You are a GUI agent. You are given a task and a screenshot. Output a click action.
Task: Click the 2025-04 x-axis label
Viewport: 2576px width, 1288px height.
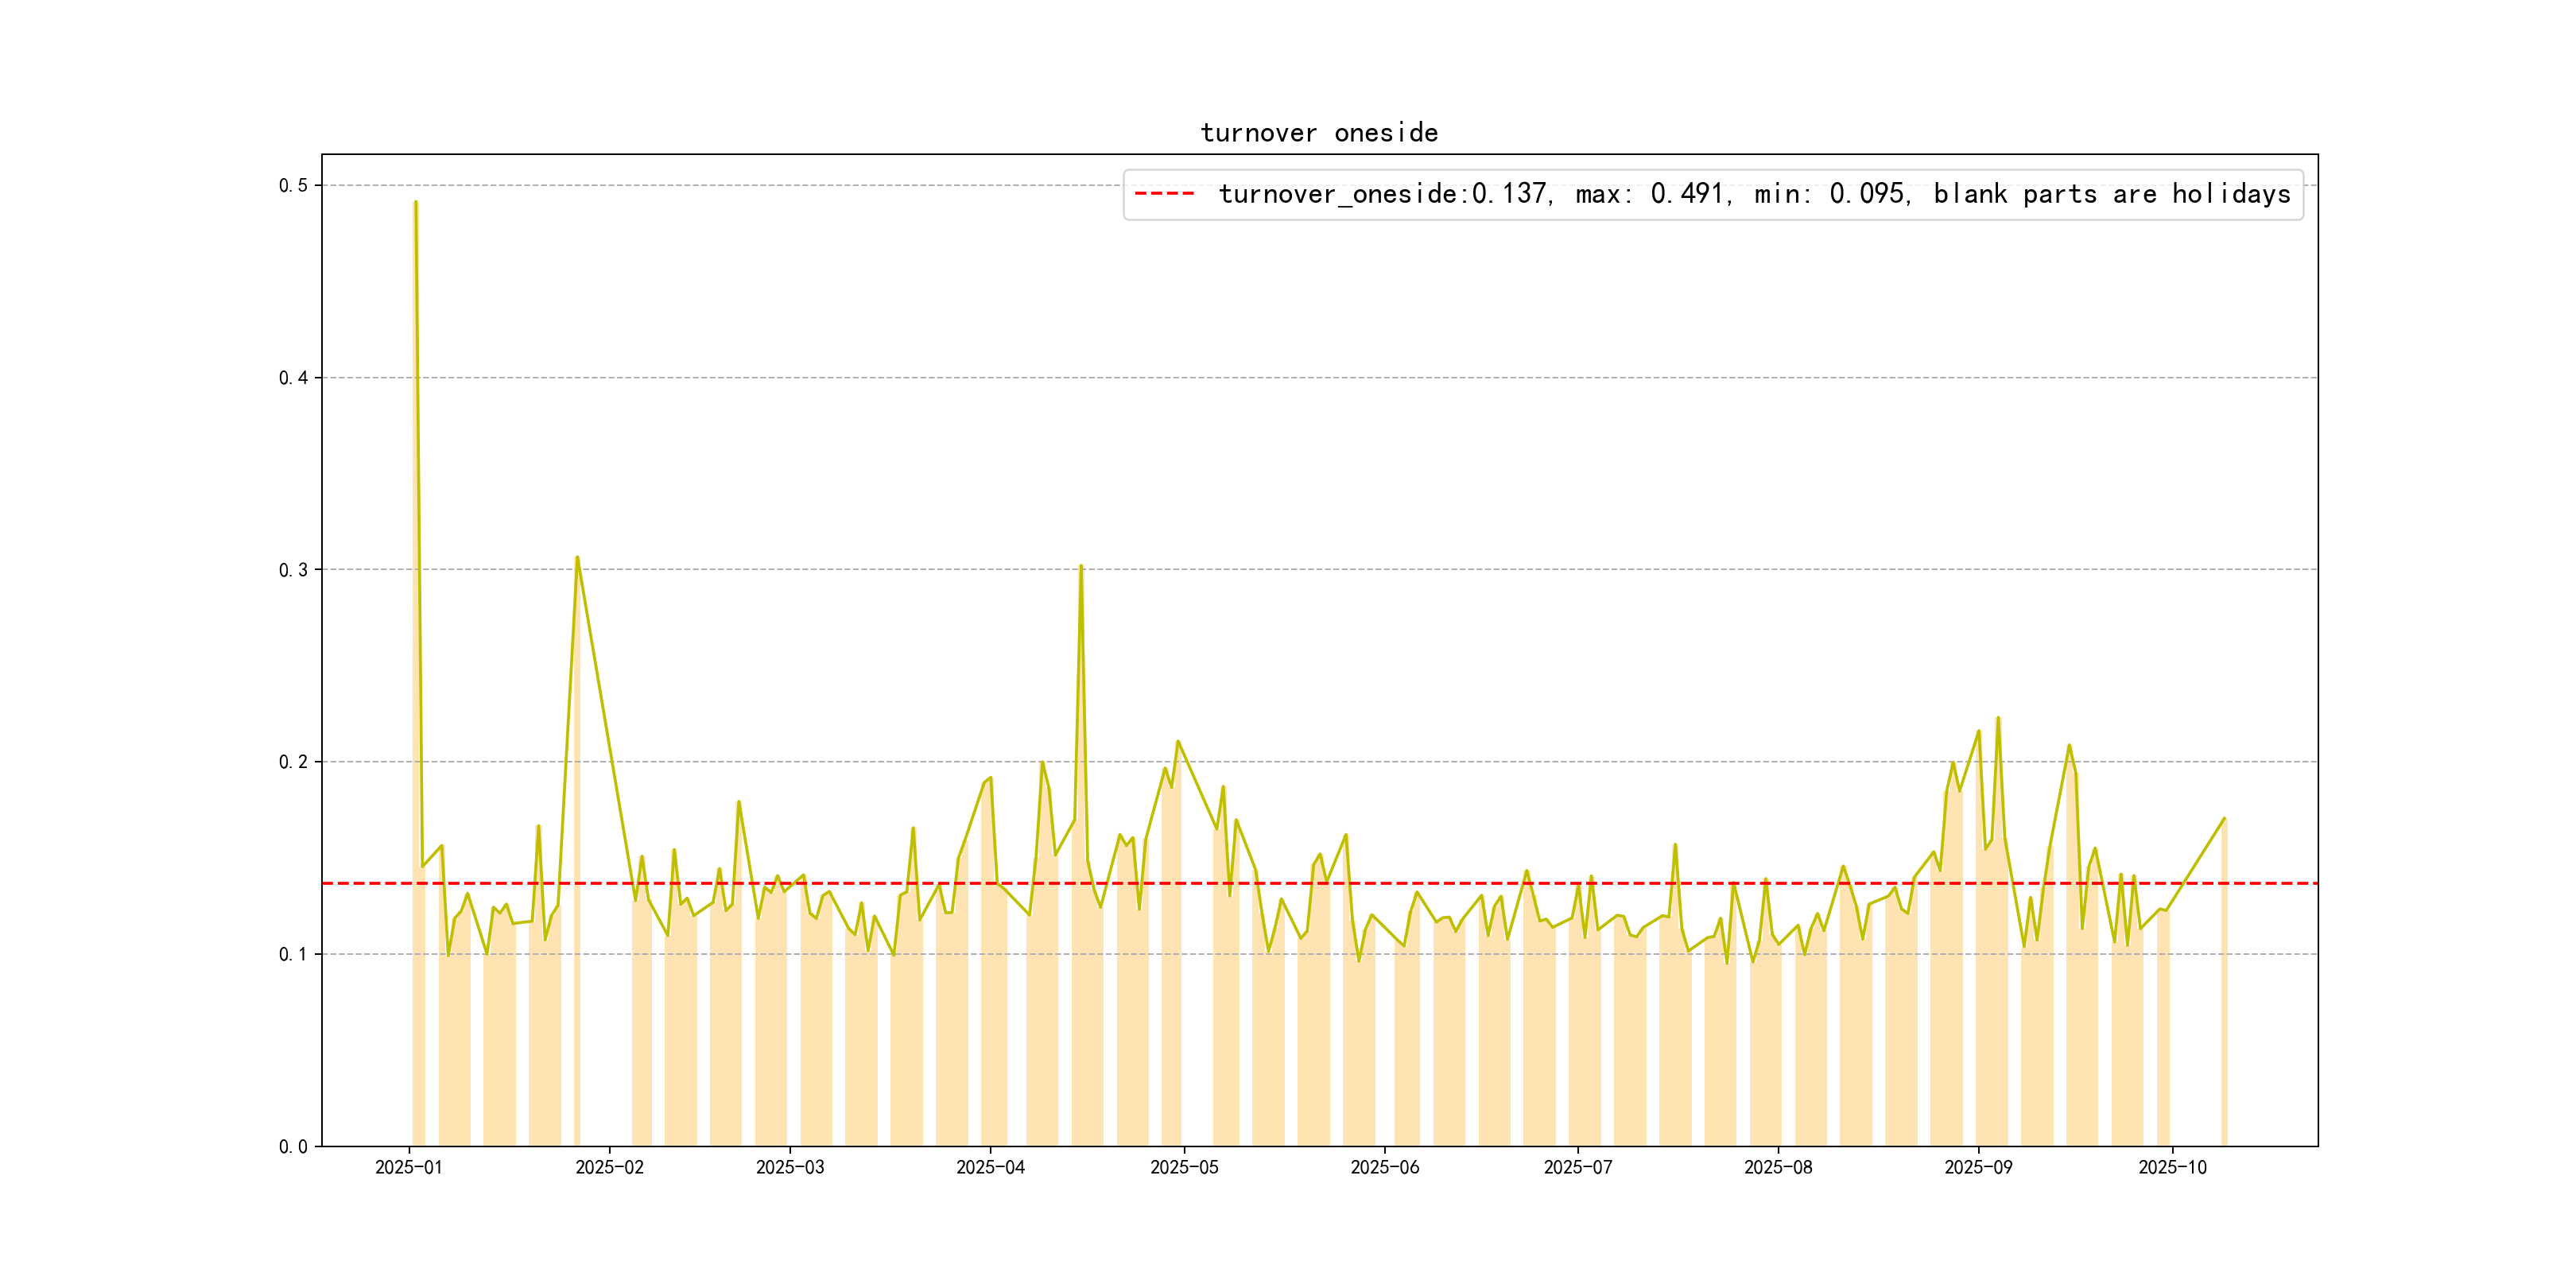990,1167
